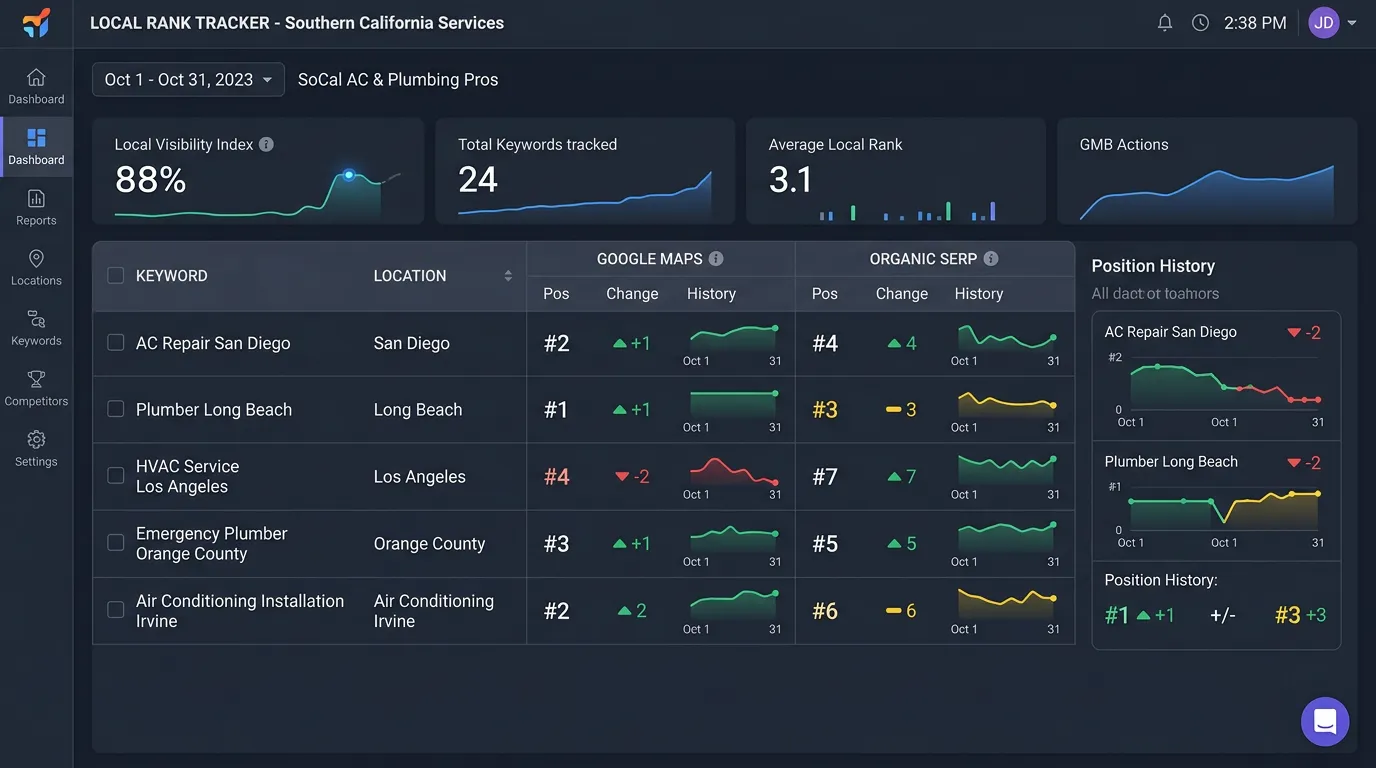Click the red "-2" Google Maps change for HVAC Service
Viewport: 1376px width, 768px height.
(632, 477)
